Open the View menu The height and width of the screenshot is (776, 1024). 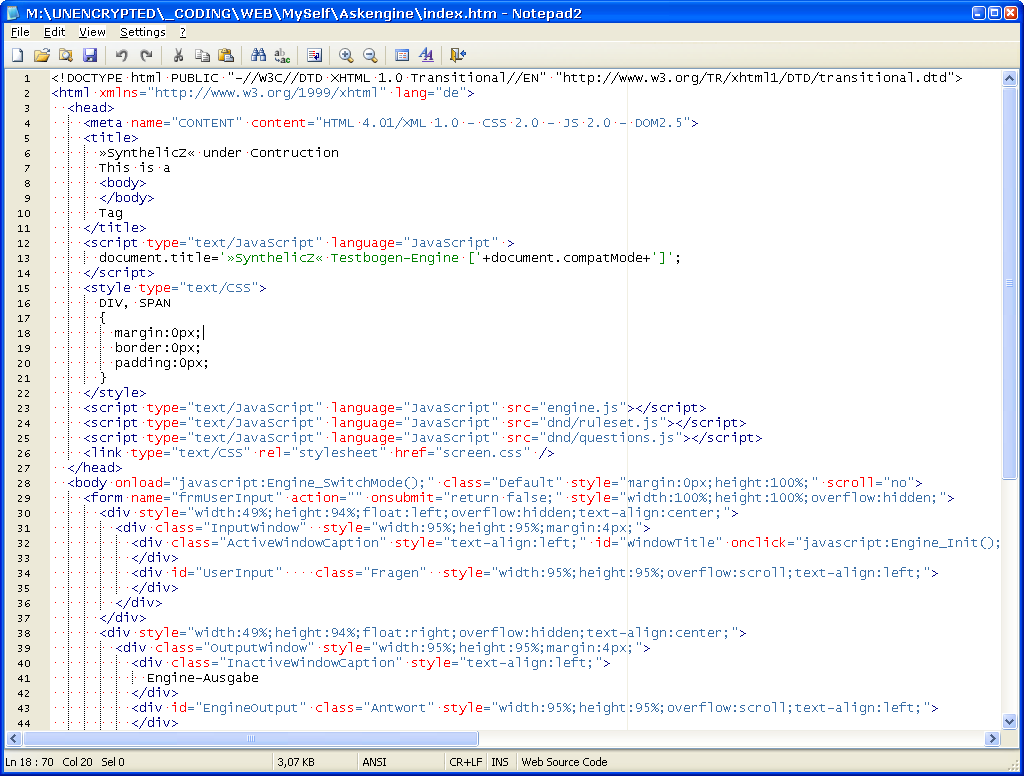coord(92,32)
